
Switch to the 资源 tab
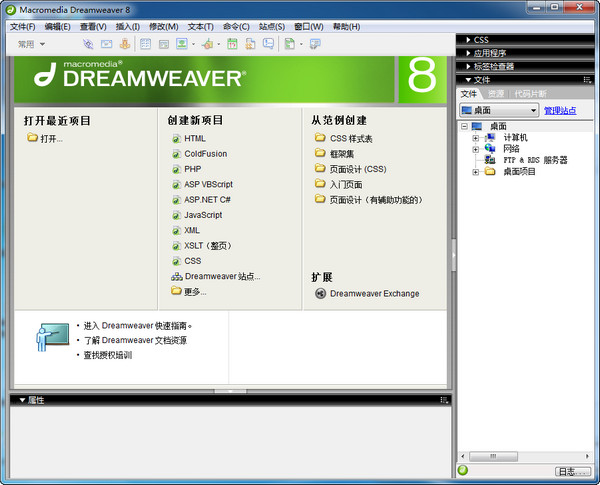click(496, 93)
